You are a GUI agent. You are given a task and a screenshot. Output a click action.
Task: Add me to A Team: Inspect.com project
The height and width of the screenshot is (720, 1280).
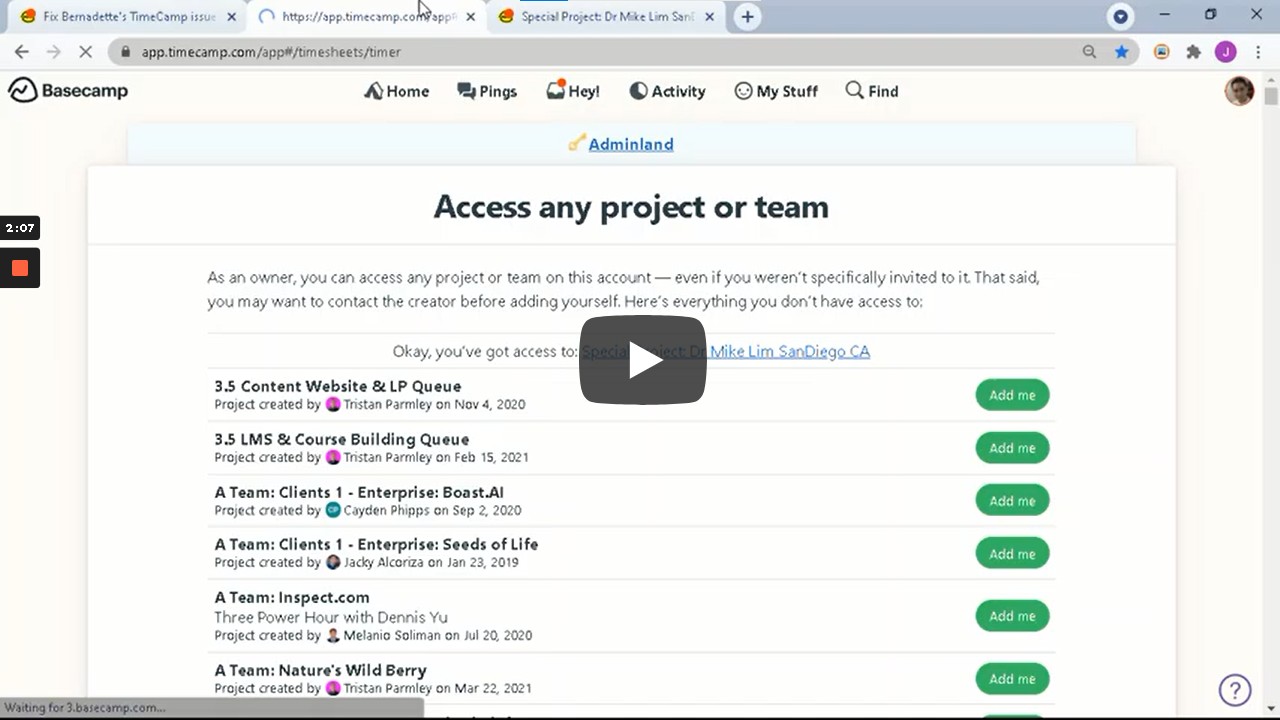tap(1012, 616)
